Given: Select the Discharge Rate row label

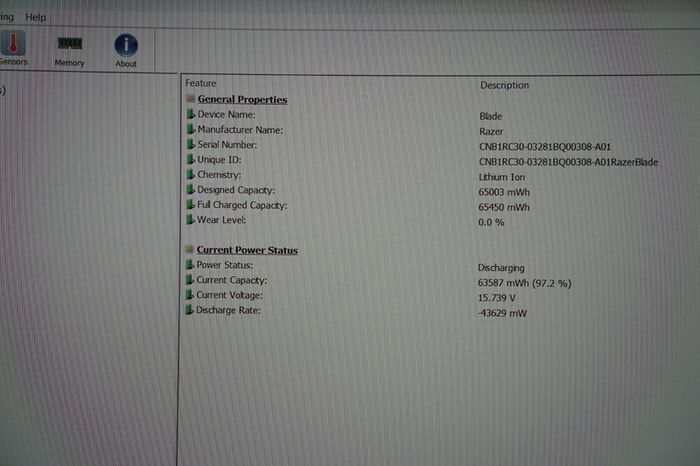Looking at the screenshot, I should (228, 310).
